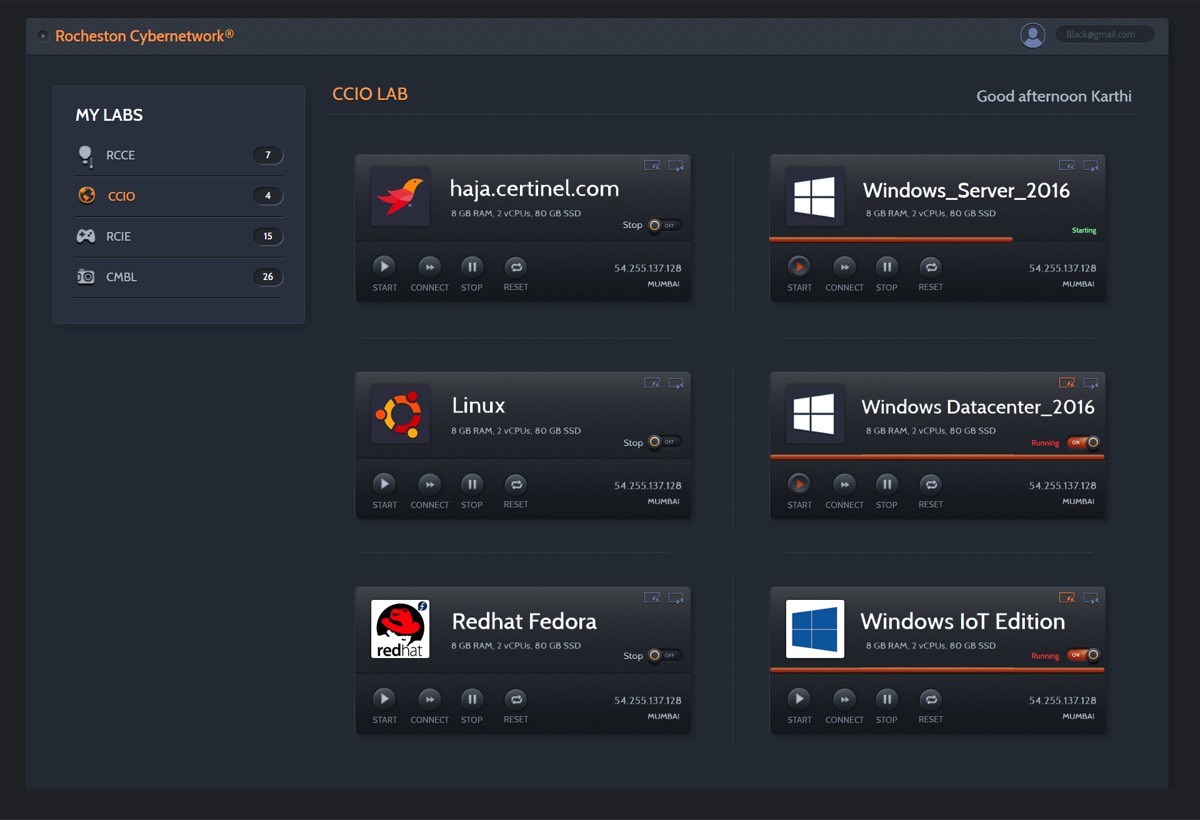Image resolution: width=1200 pixels, height=820 pixels.
Task: Click the CCIO LAB heading
Action: coord(370,94)
